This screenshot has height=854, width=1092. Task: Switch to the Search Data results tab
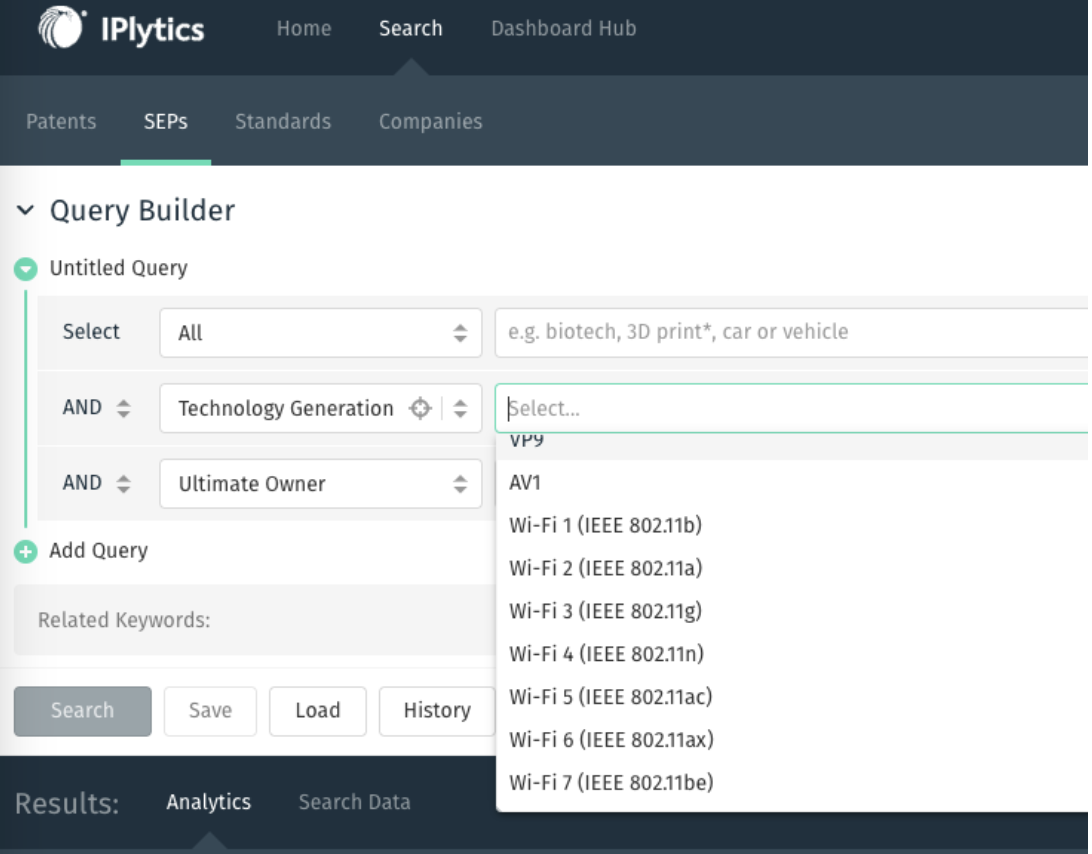coord(354,802)
